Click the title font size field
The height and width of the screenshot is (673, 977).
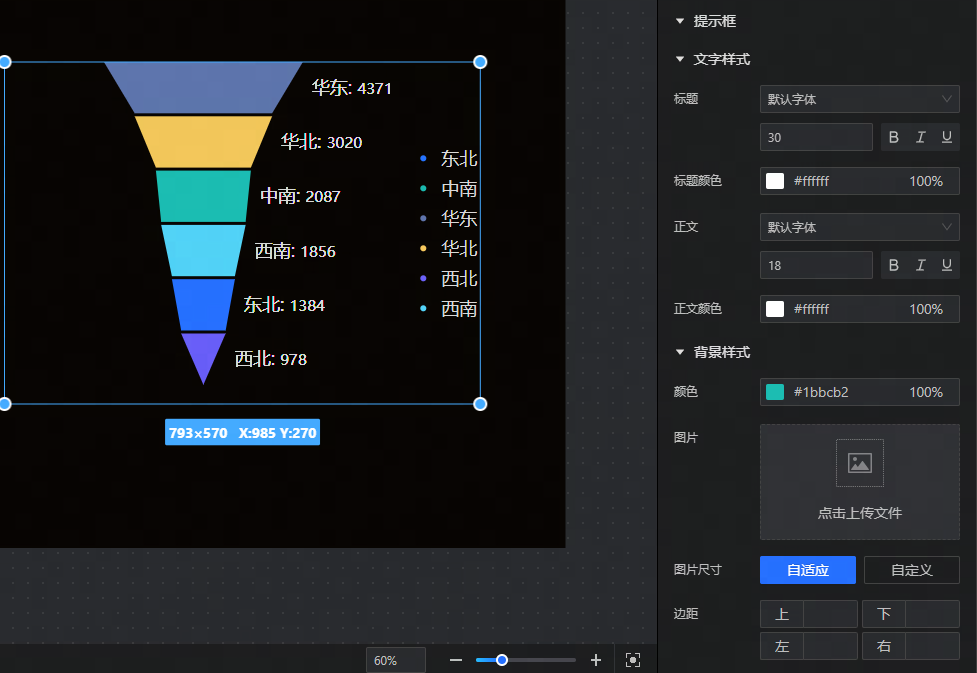[x=816, y=137]
